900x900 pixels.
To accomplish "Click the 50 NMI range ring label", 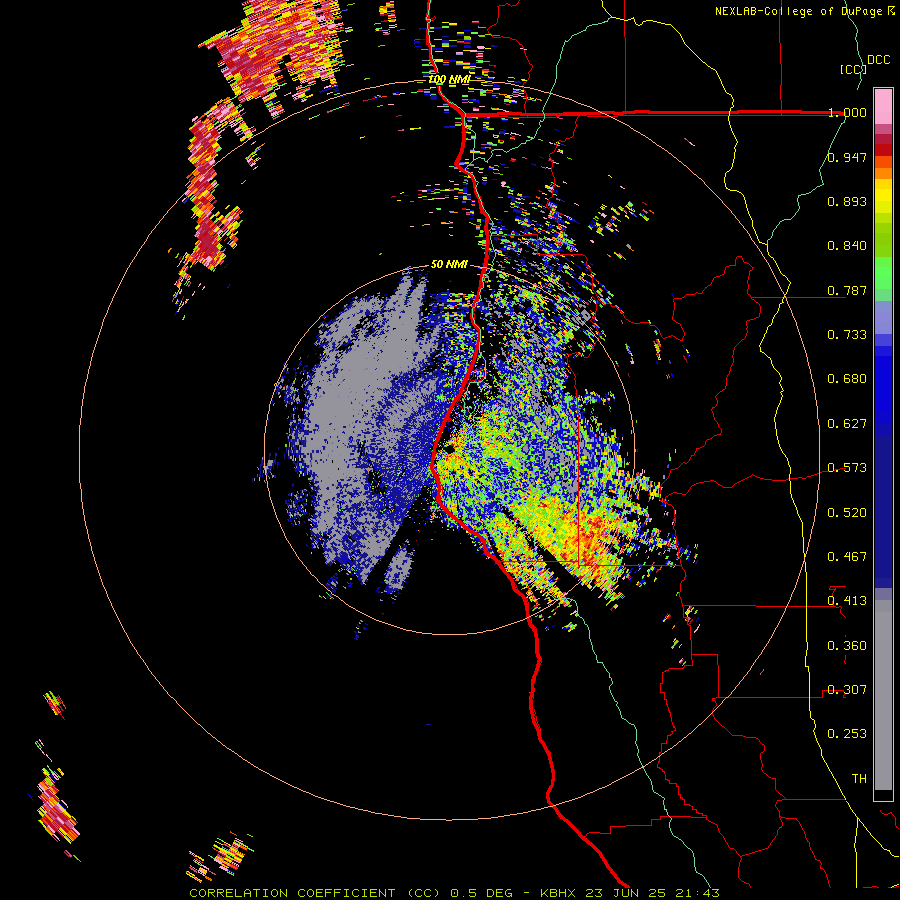I will click(449, 265).
